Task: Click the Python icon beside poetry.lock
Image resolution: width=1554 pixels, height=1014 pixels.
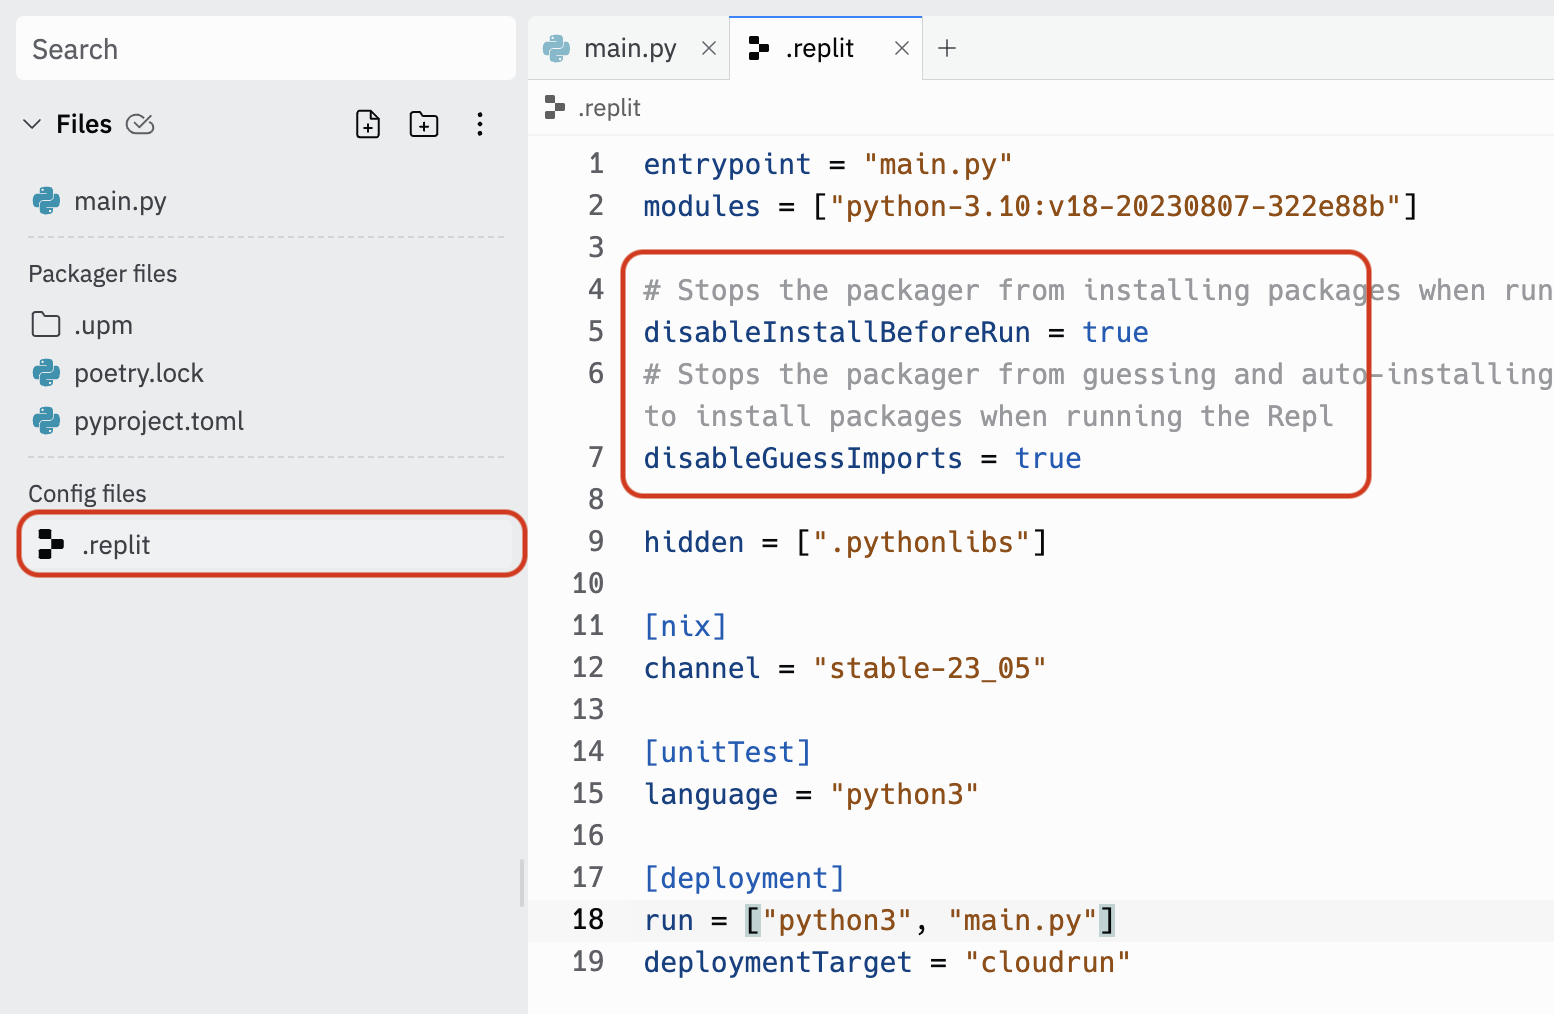Action: pyautogui.click(x=46, y=373)
